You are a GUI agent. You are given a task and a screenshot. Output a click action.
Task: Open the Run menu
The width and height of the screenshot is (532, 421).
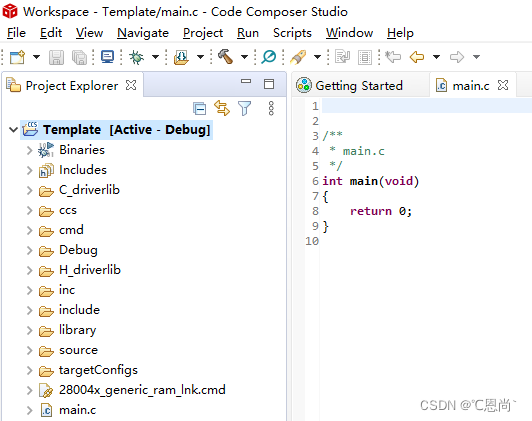point(248,33)
